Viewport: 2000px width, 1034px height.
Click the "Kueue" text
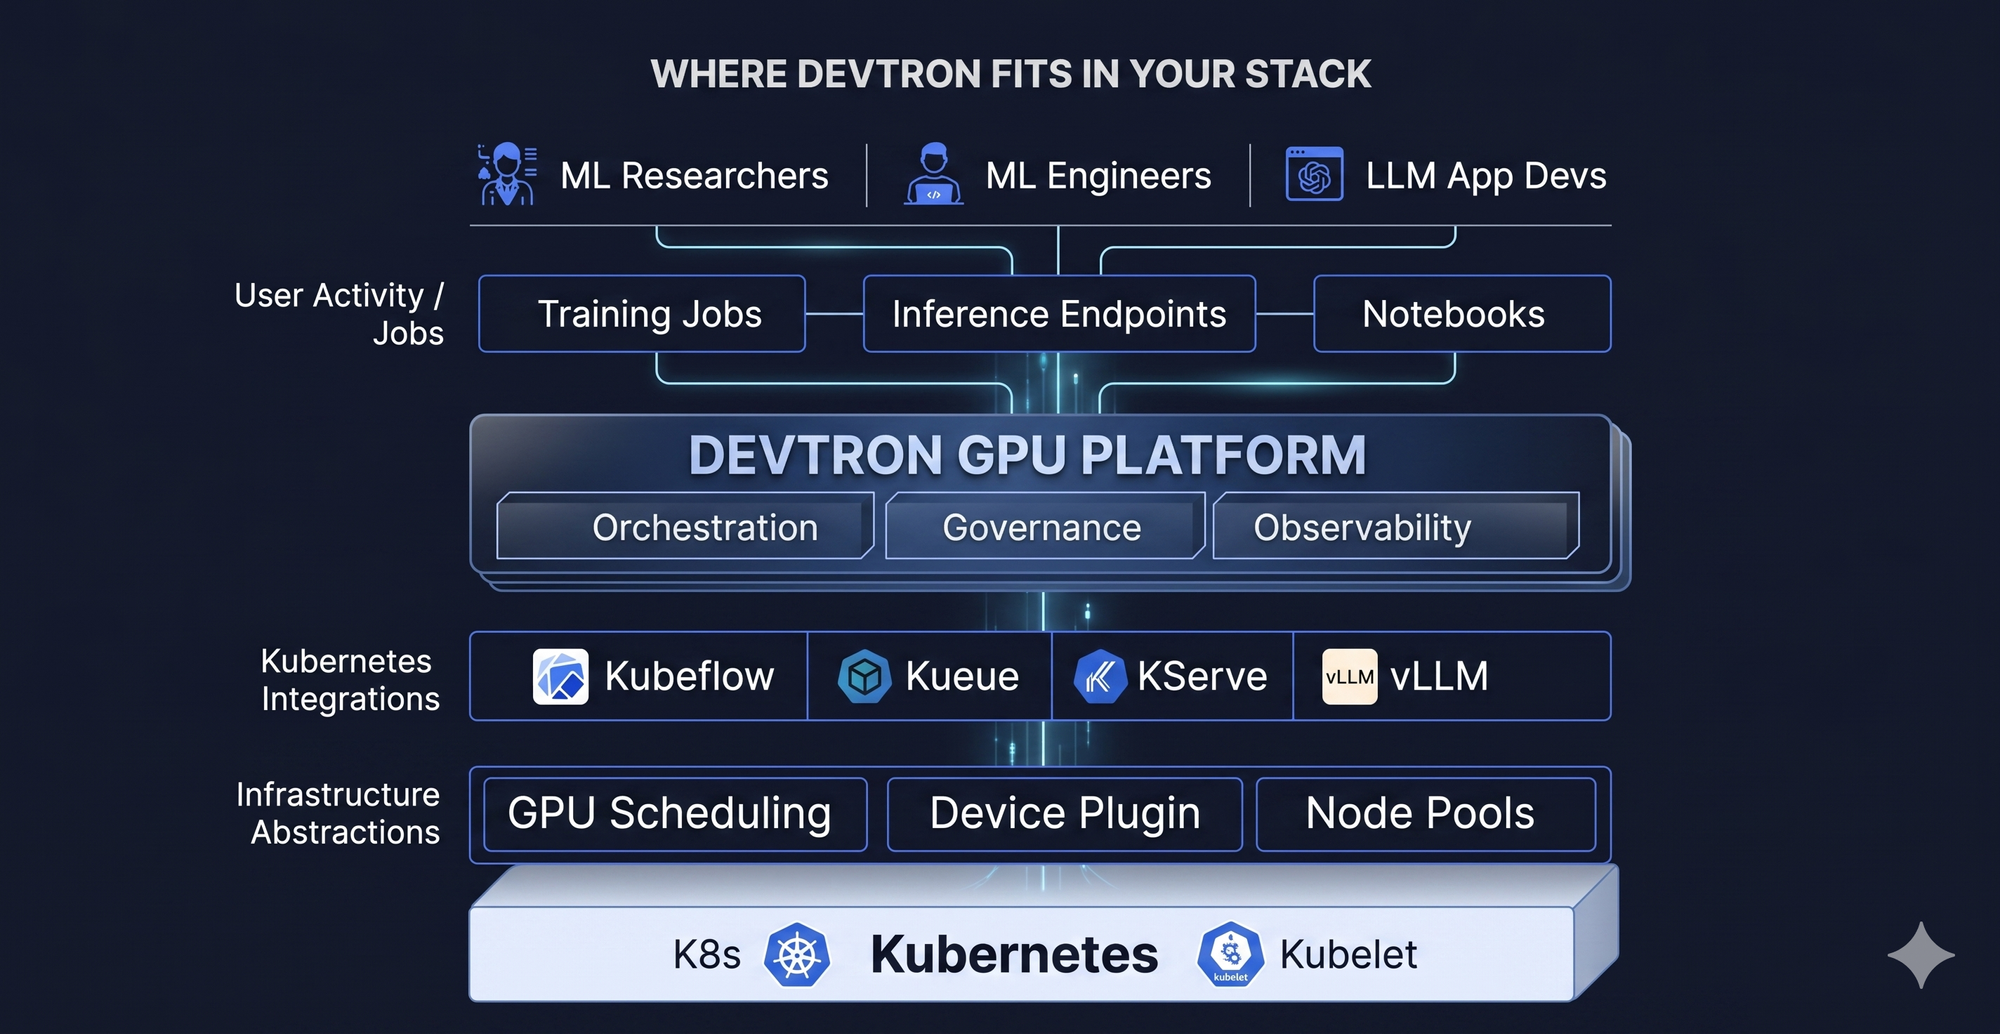[x=962, y=677]
